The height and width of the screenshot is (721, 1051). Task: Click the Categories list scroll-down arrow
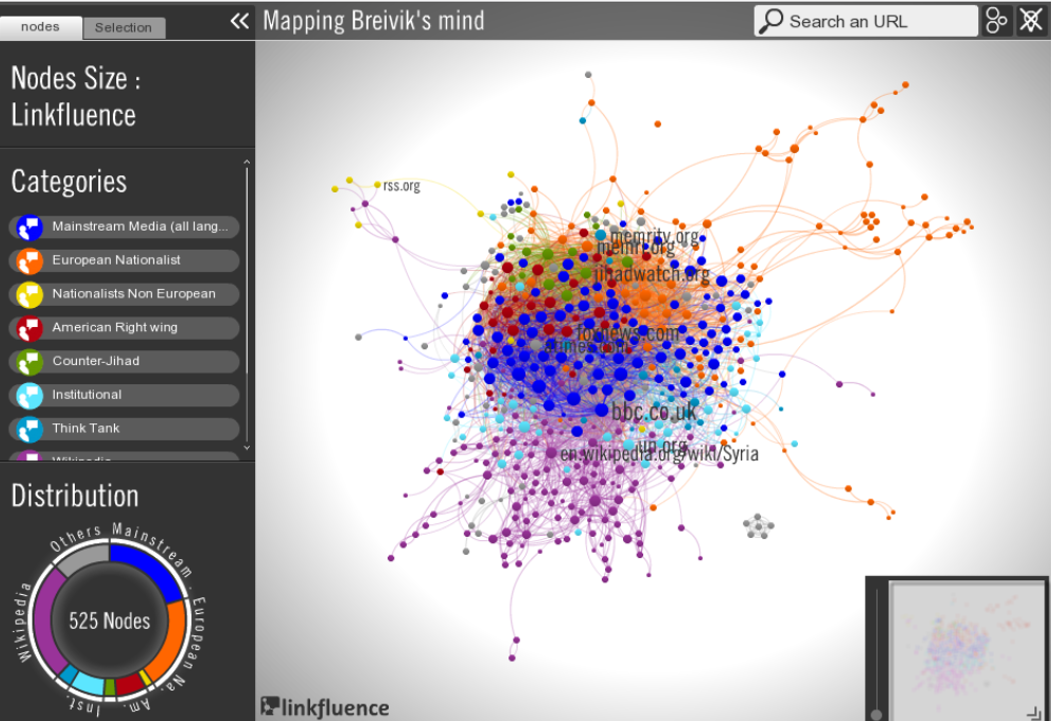247,447
